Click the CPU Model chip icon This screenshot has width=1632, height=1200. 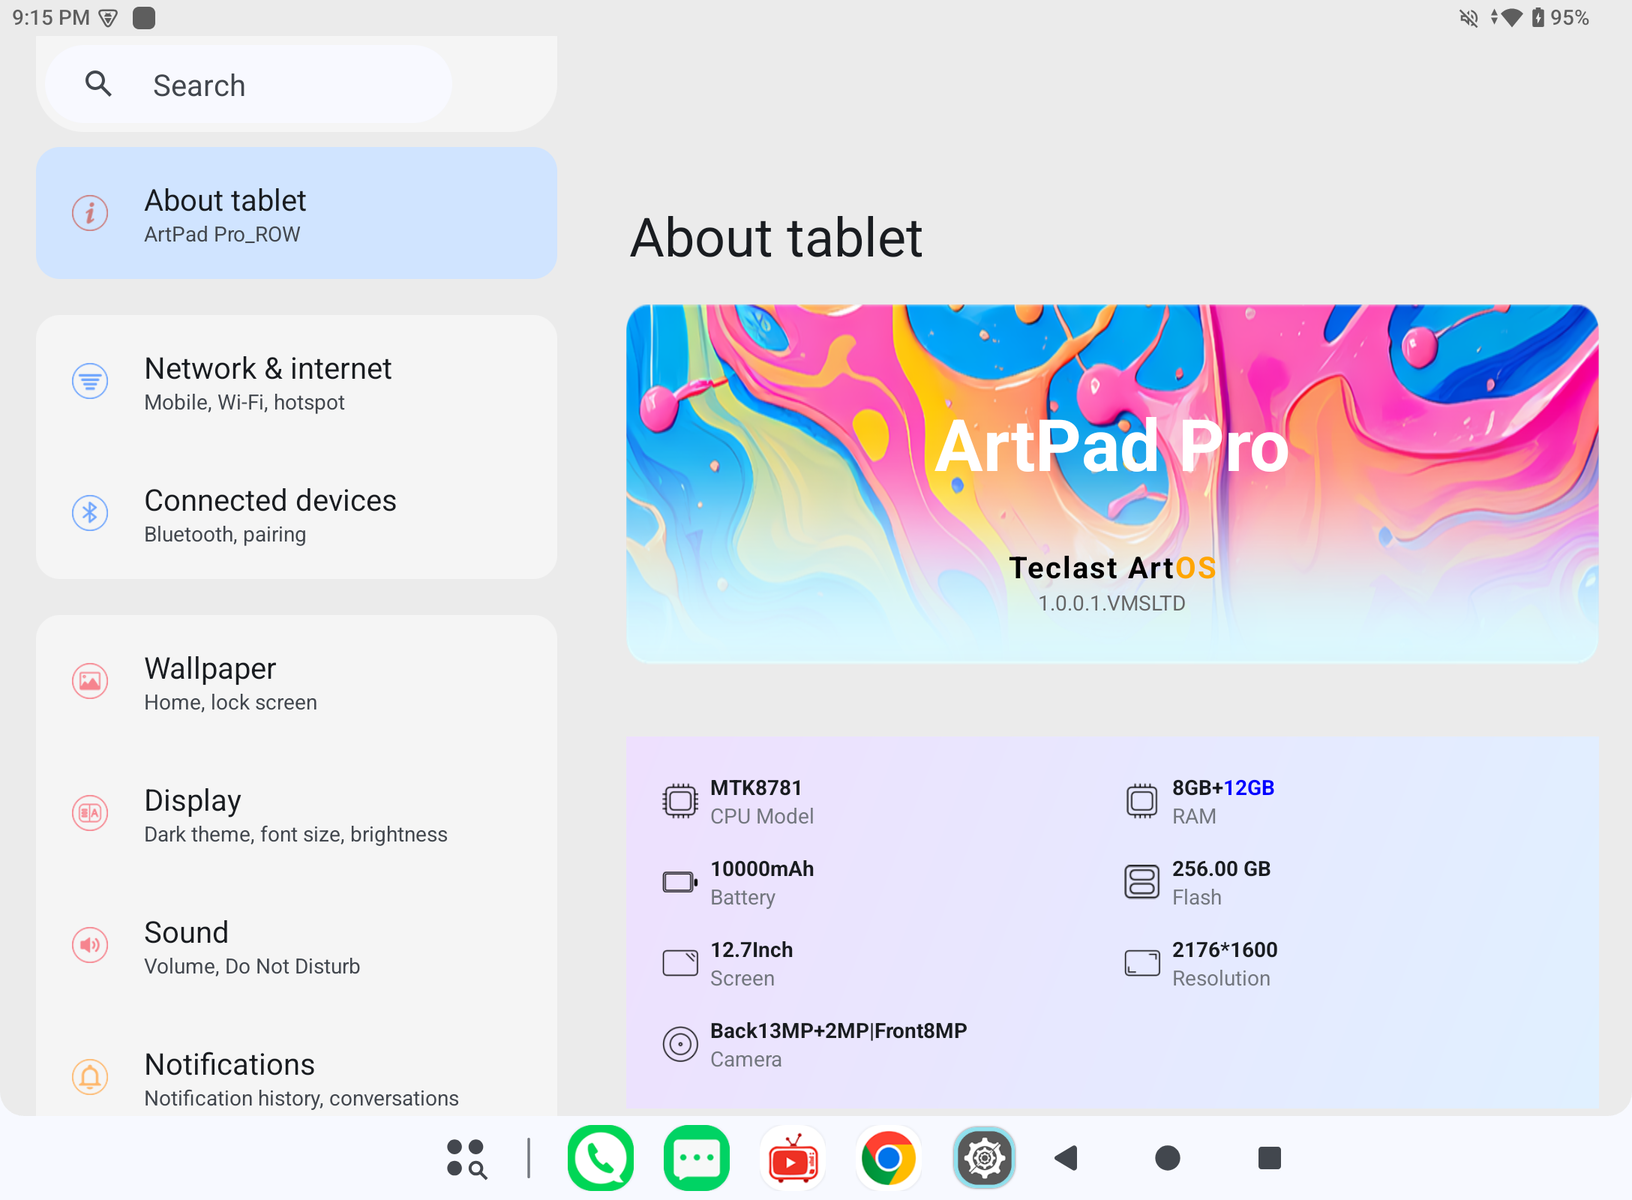pyautogui.click(x=680, y=801)
